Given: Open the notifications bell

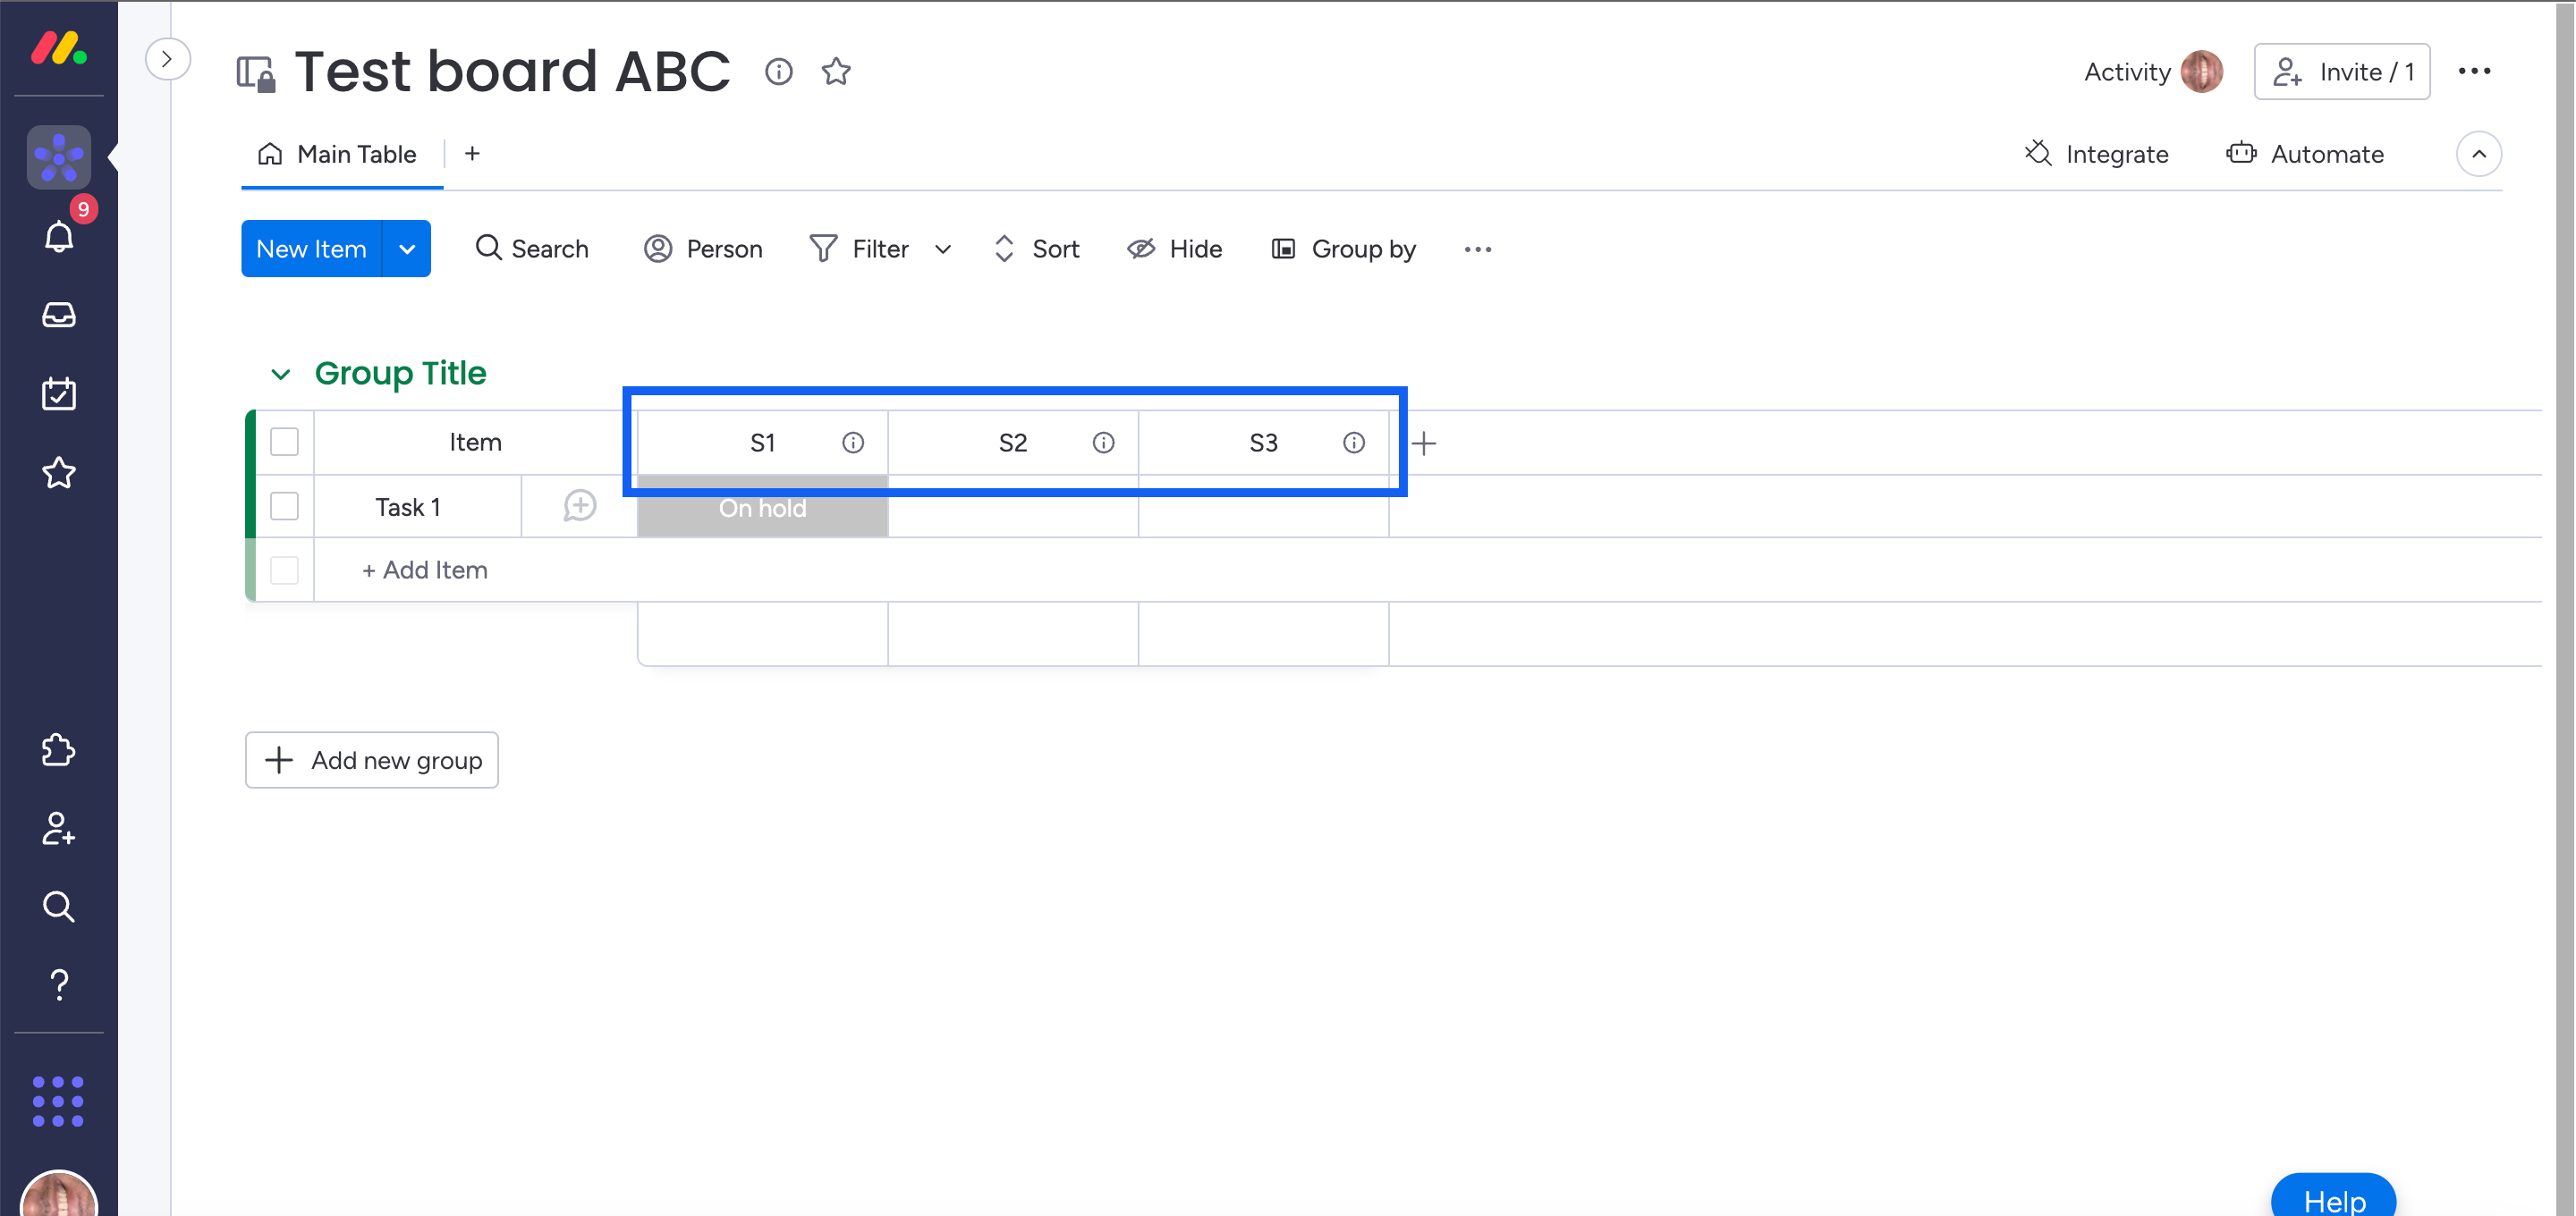Looking at the screenshot, I should tap(59, 237).
